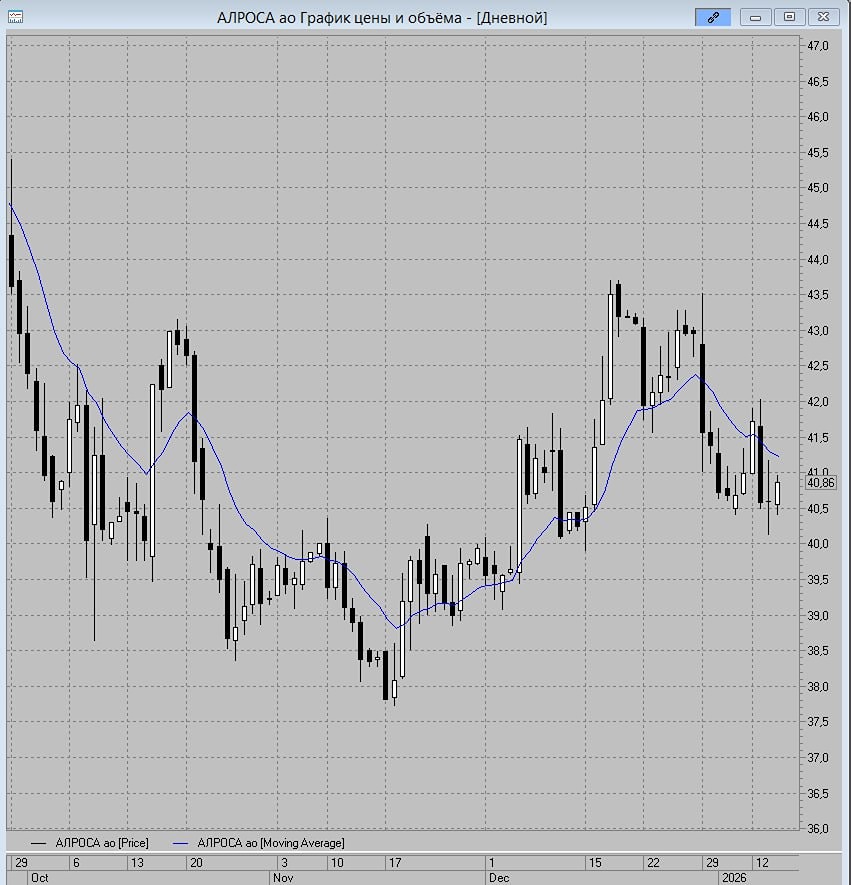Click the 47,0 price axis label
The height and width of the screenshot is (885, 851).
pos(818,46)
